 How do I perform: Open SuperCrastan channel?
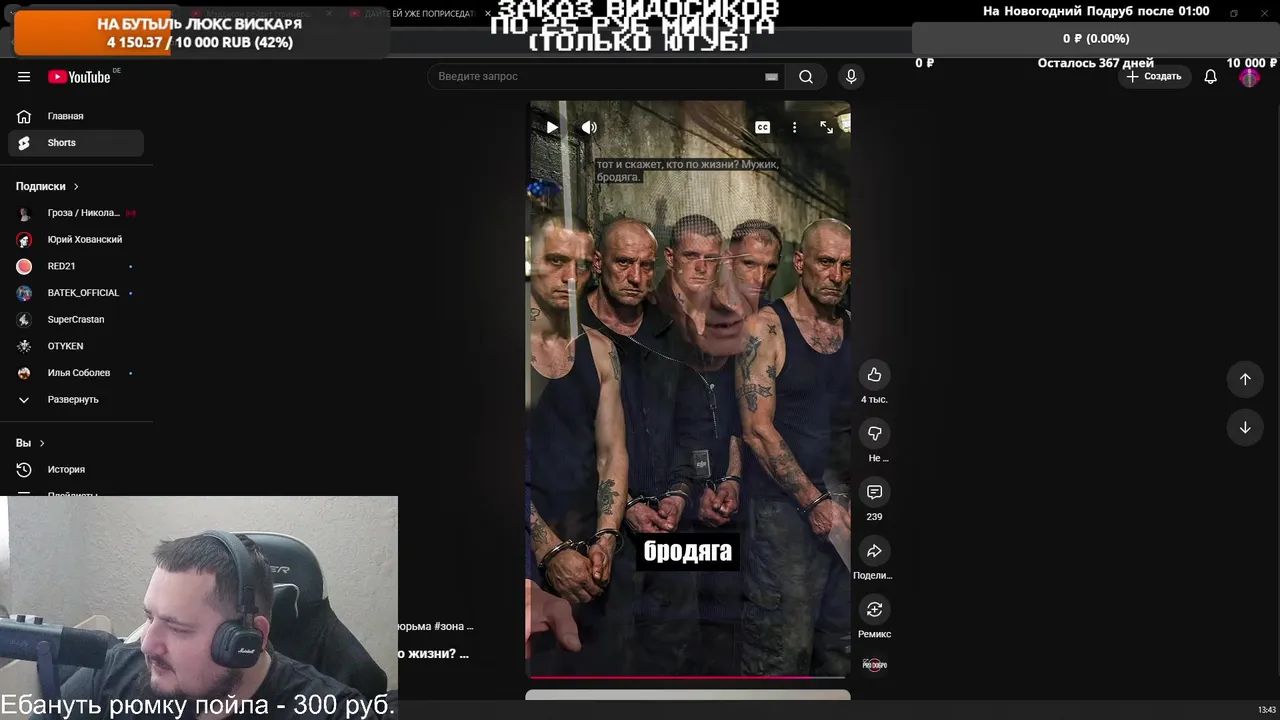[76, 320]
